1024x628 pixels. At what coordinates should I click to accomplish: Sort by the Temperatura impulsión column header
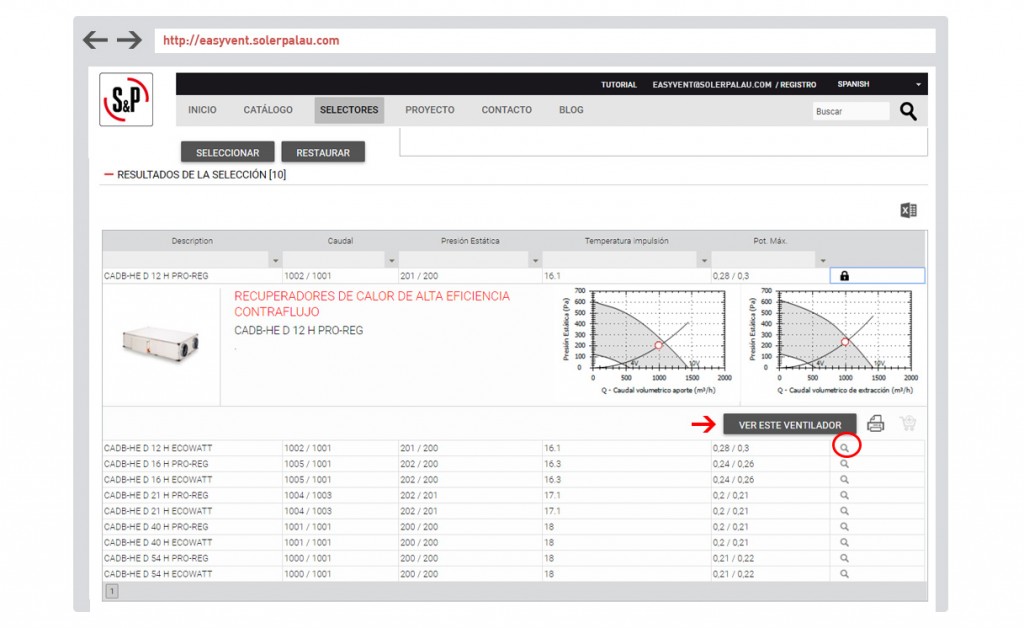pos(626,241)
